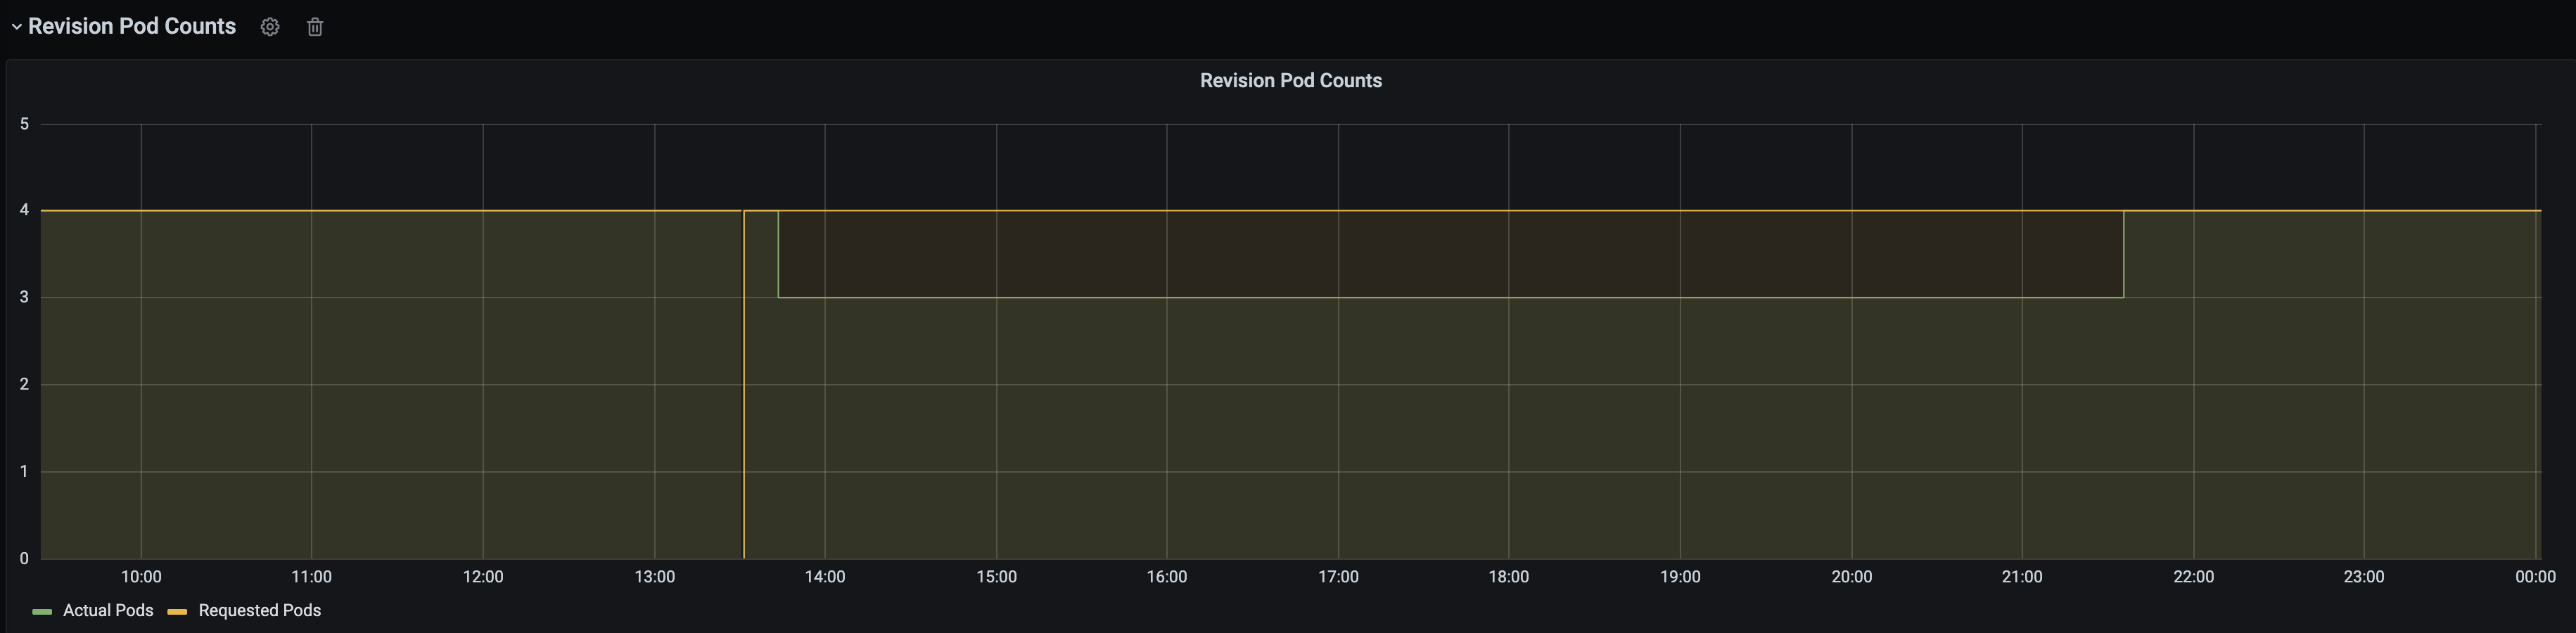Click the 18:00 x-axis time label

pos(1508,577)
